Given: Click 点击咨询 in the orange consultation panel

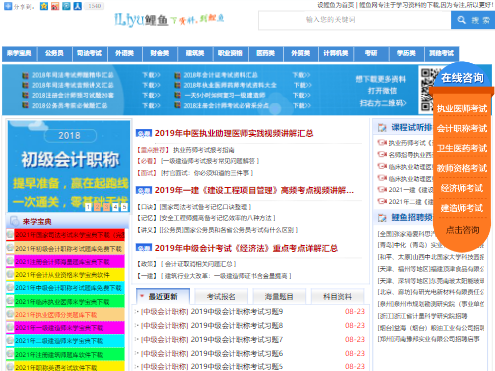Looking at the screenshot, I should [462, 230].
